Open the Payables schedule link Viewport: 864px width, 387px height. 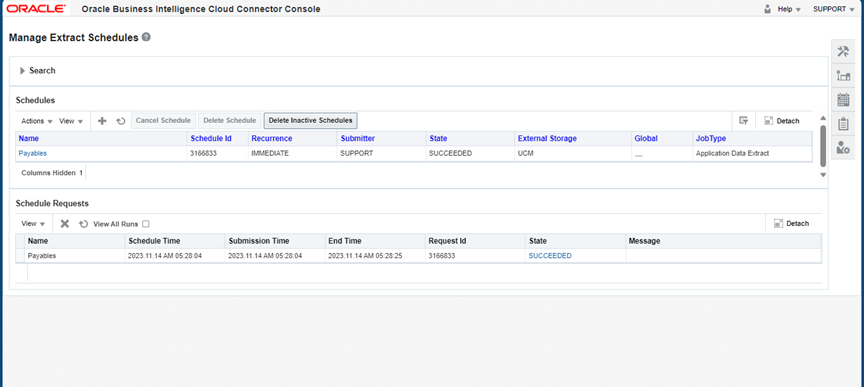33,153
